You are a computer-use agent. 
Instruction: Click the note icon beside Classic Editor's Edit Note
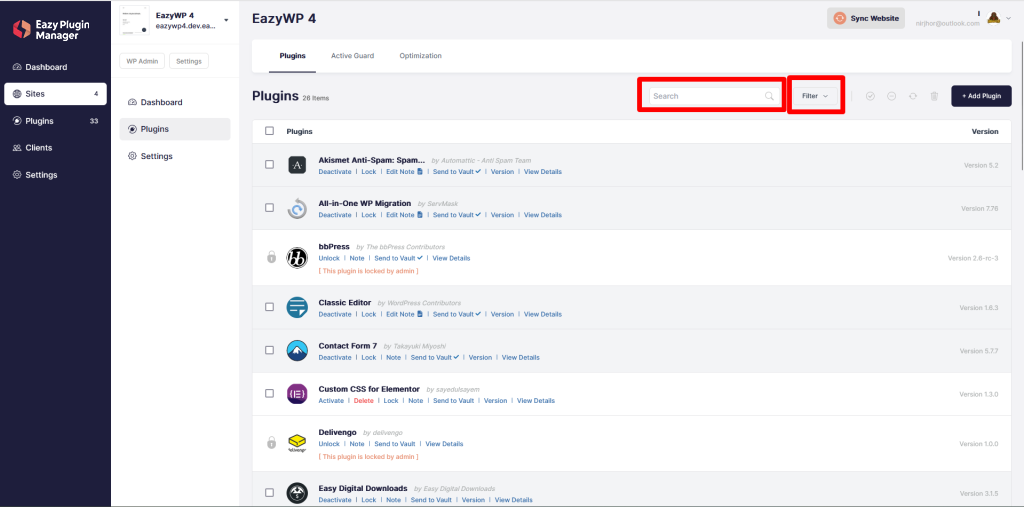[420, 314]
